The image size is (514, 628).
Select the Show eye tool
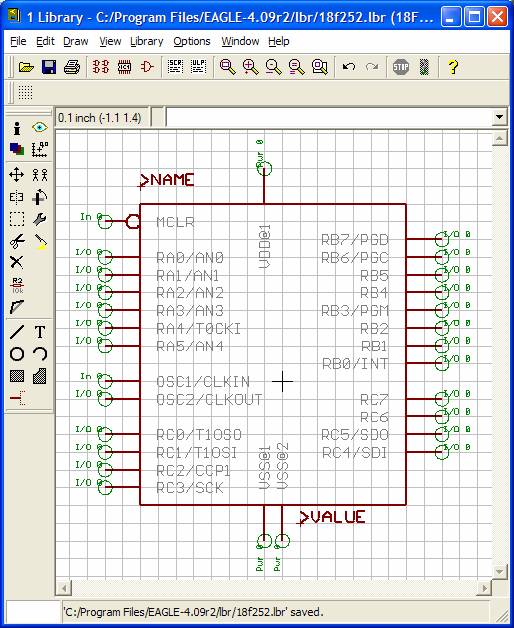pos(40,128)
